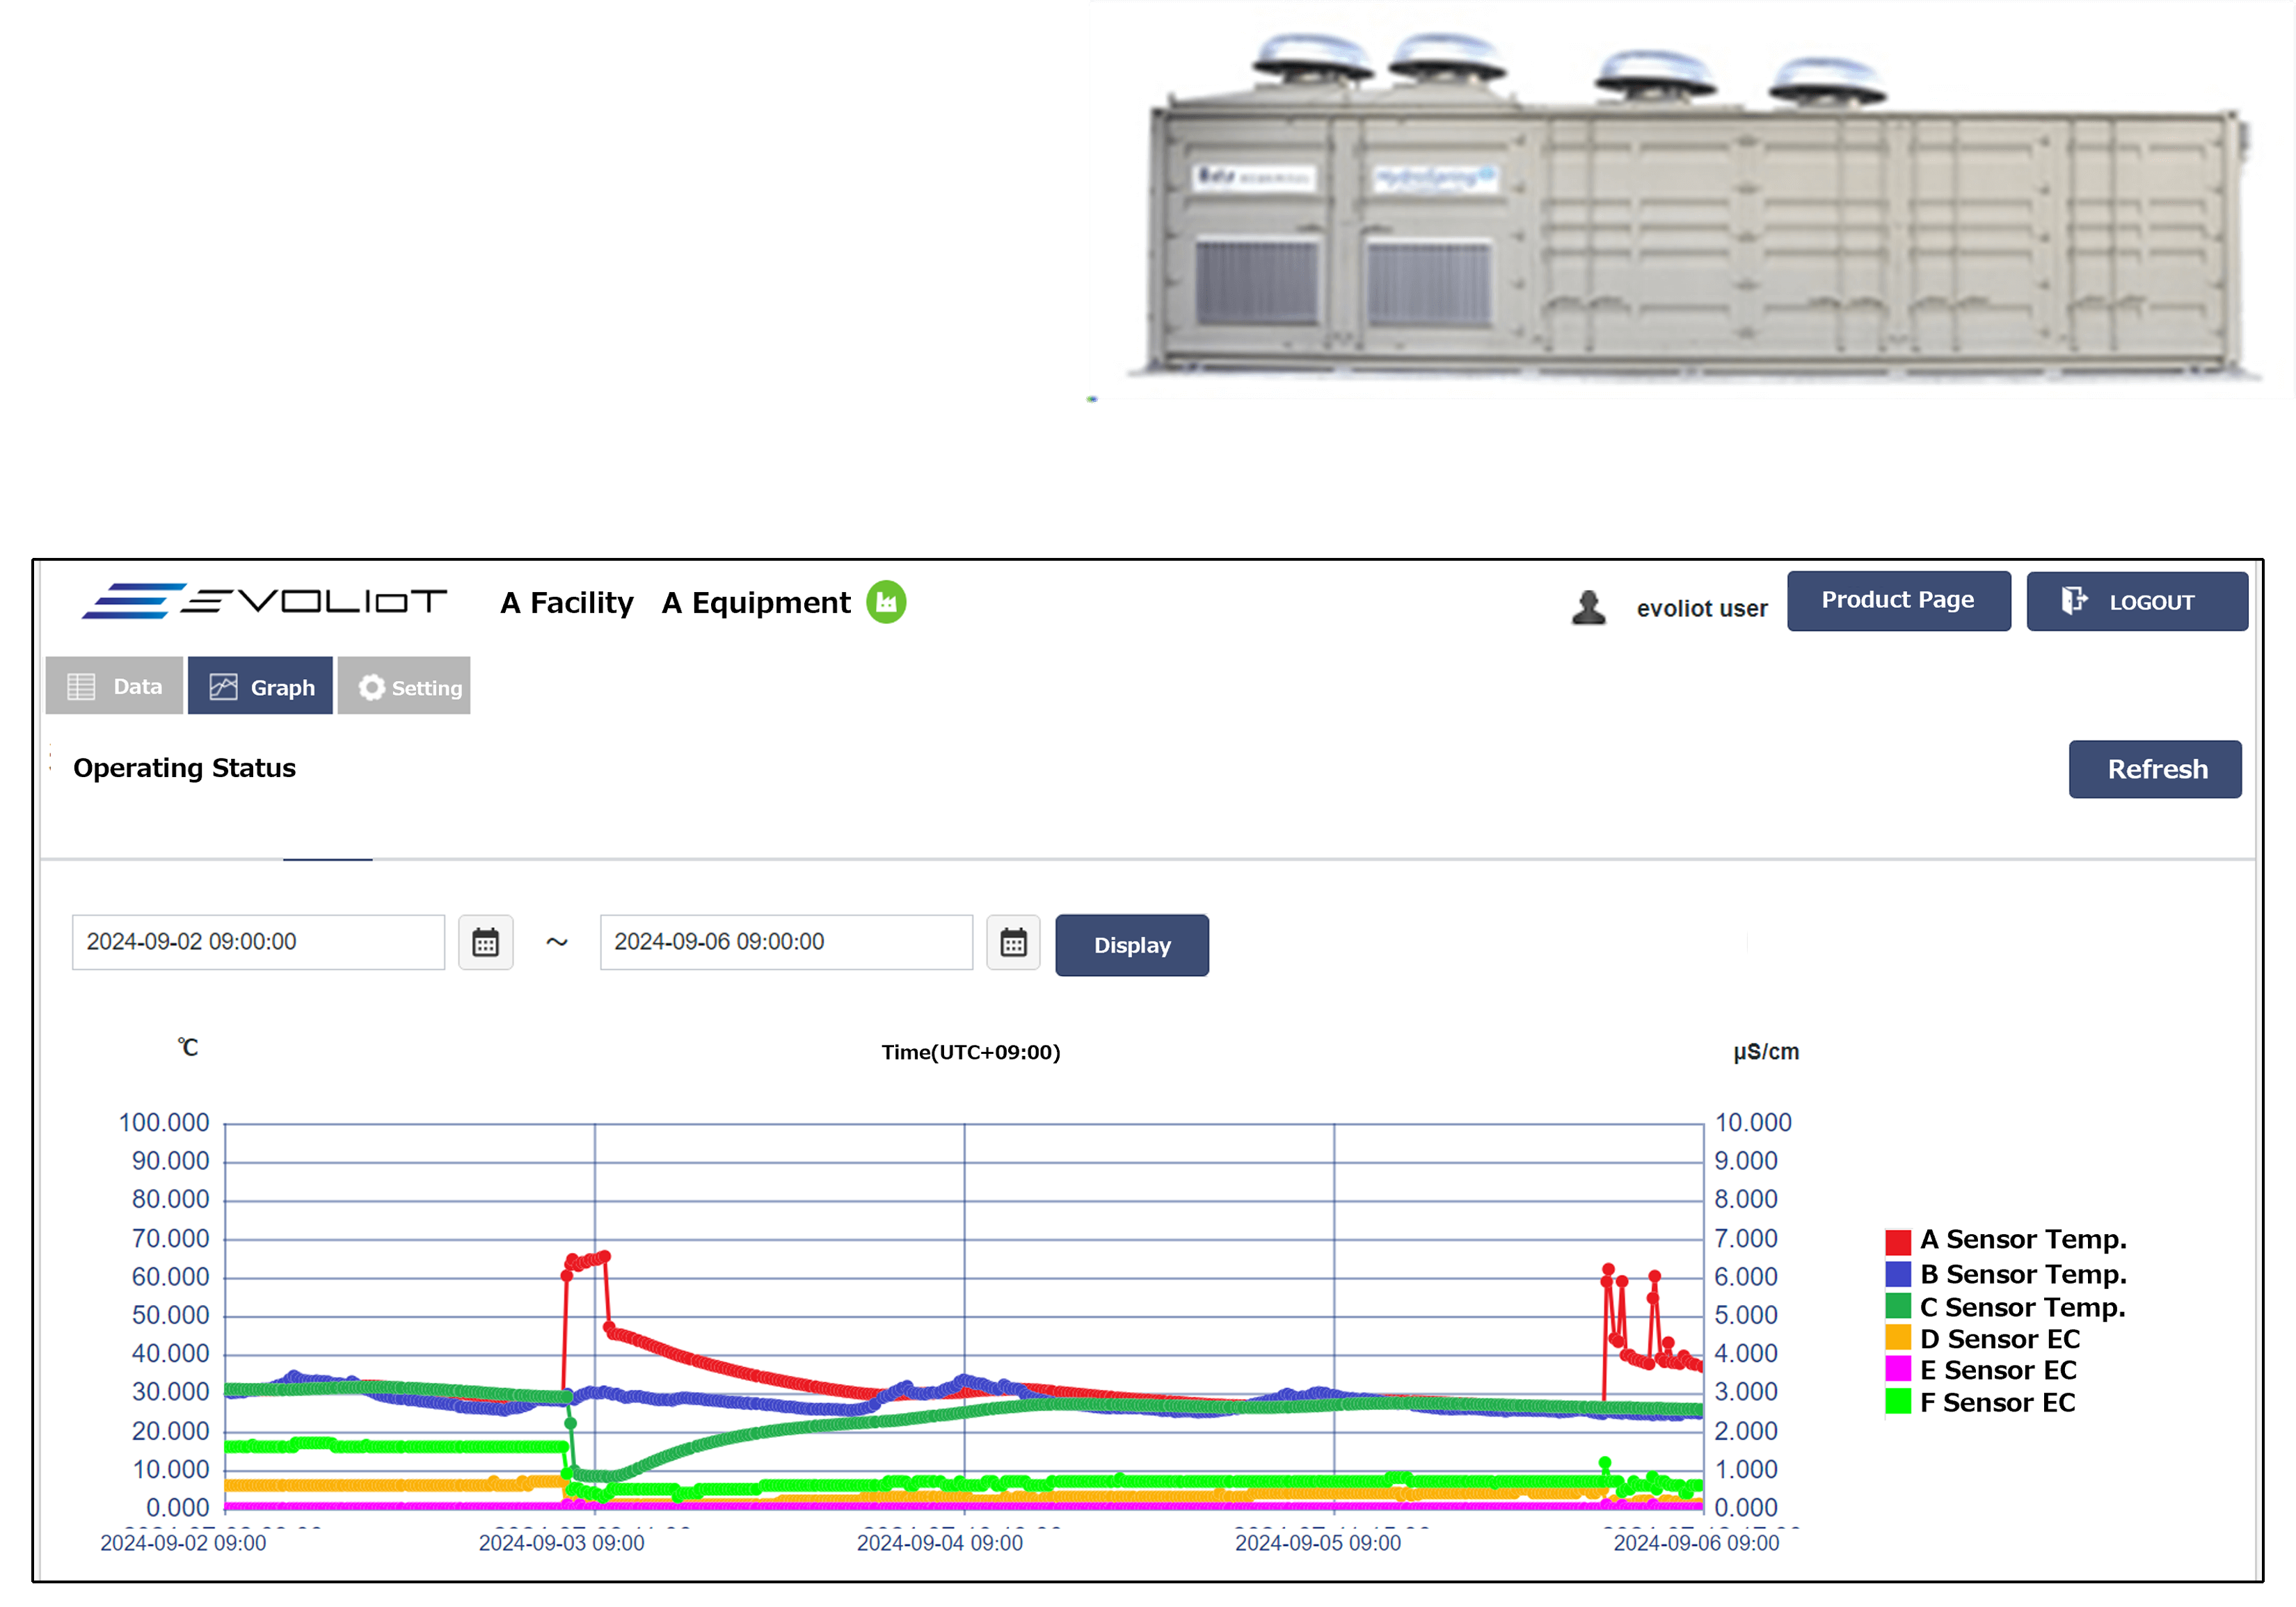
Task: Click the green factory status icon
Action: pos(885,602)
